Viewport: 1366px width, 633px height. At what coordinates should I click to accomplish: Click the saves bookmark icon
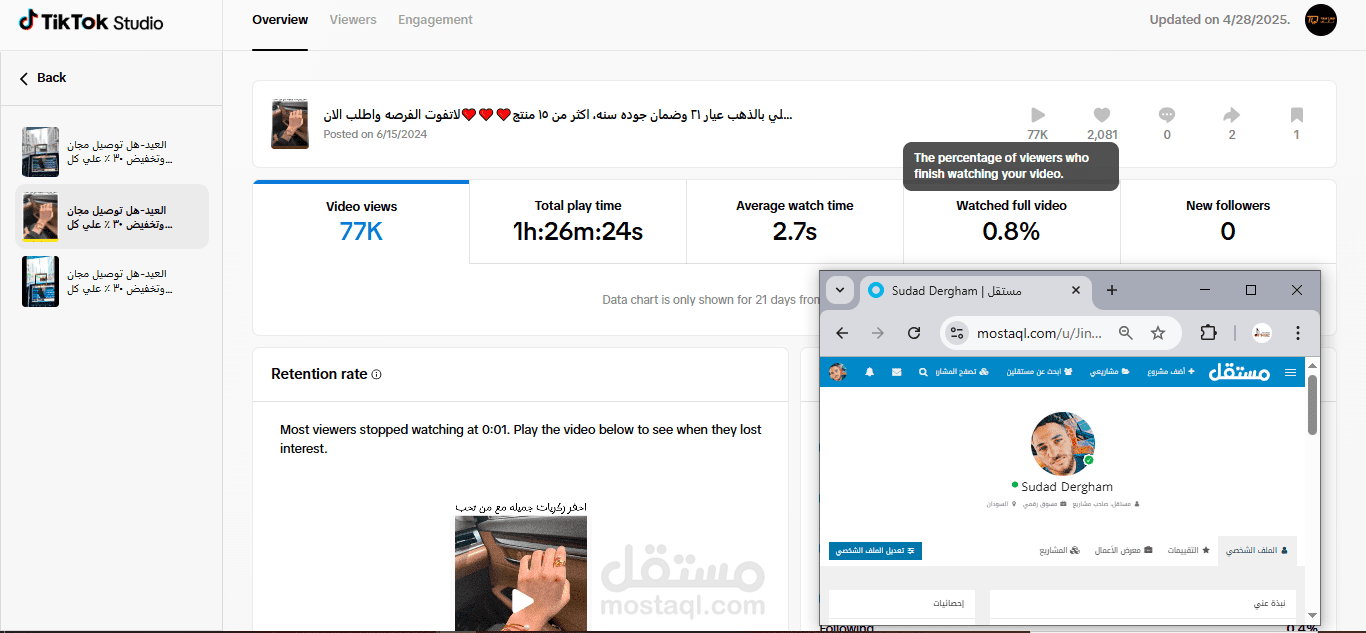pos(1297,115)
